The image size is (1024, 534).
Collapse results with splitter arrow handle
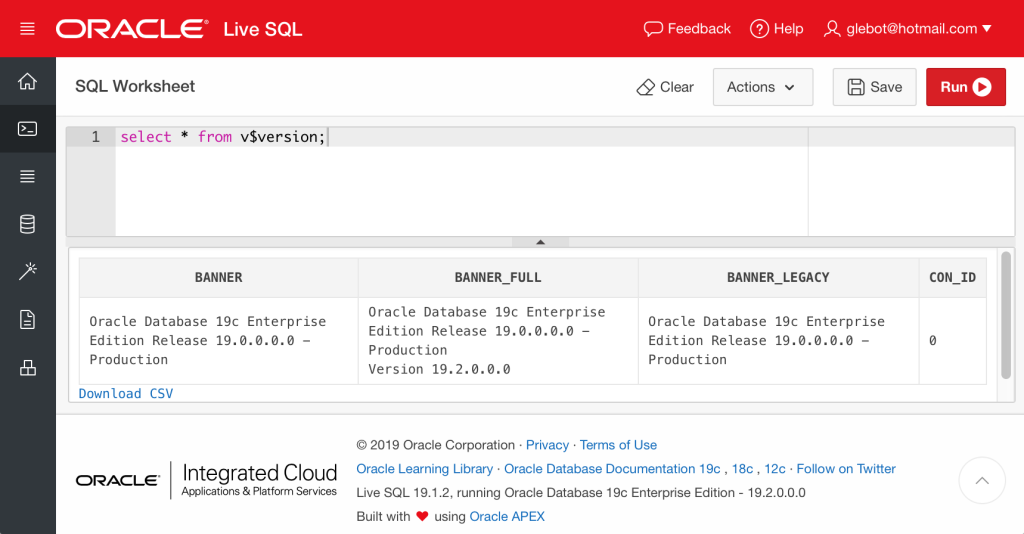tap(540, 242)
